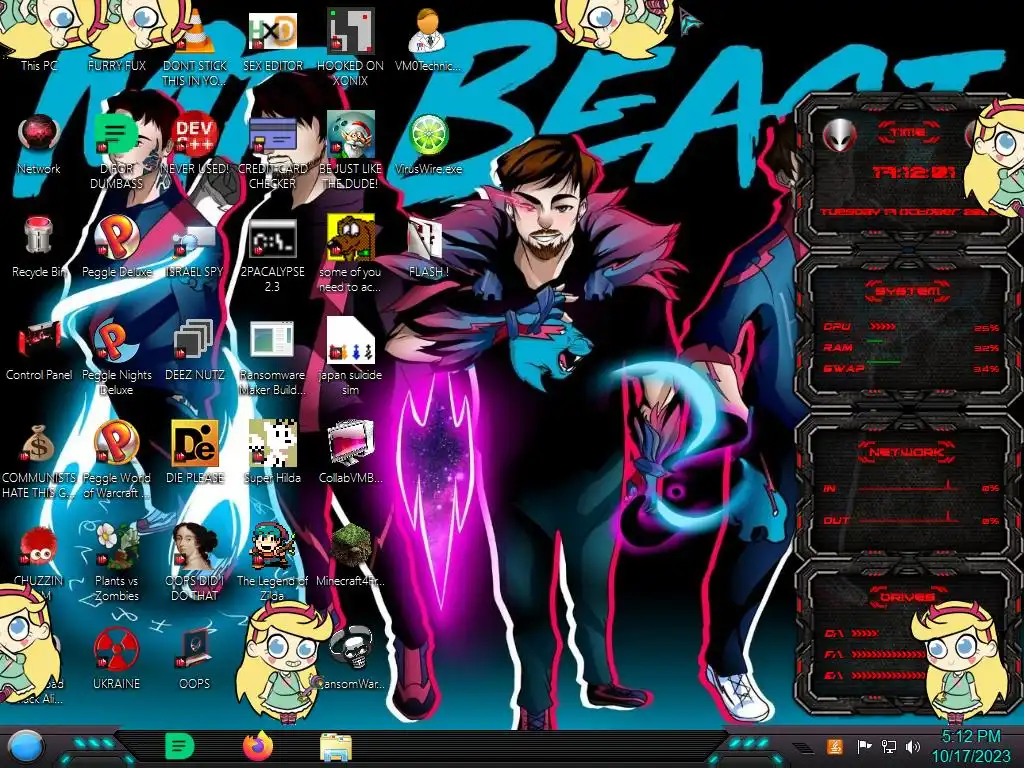Click the volume speaker tray icon
This screenshot has height=768, width=1024.
pyautogui.click(x=913, y=747)
